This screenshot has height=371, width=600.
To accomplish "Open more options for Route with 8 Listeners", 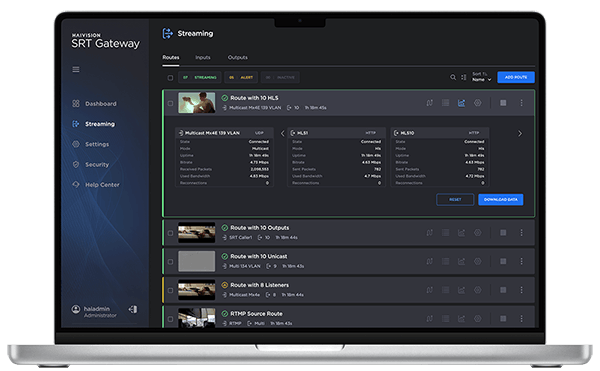I will [x=521, y=290].
